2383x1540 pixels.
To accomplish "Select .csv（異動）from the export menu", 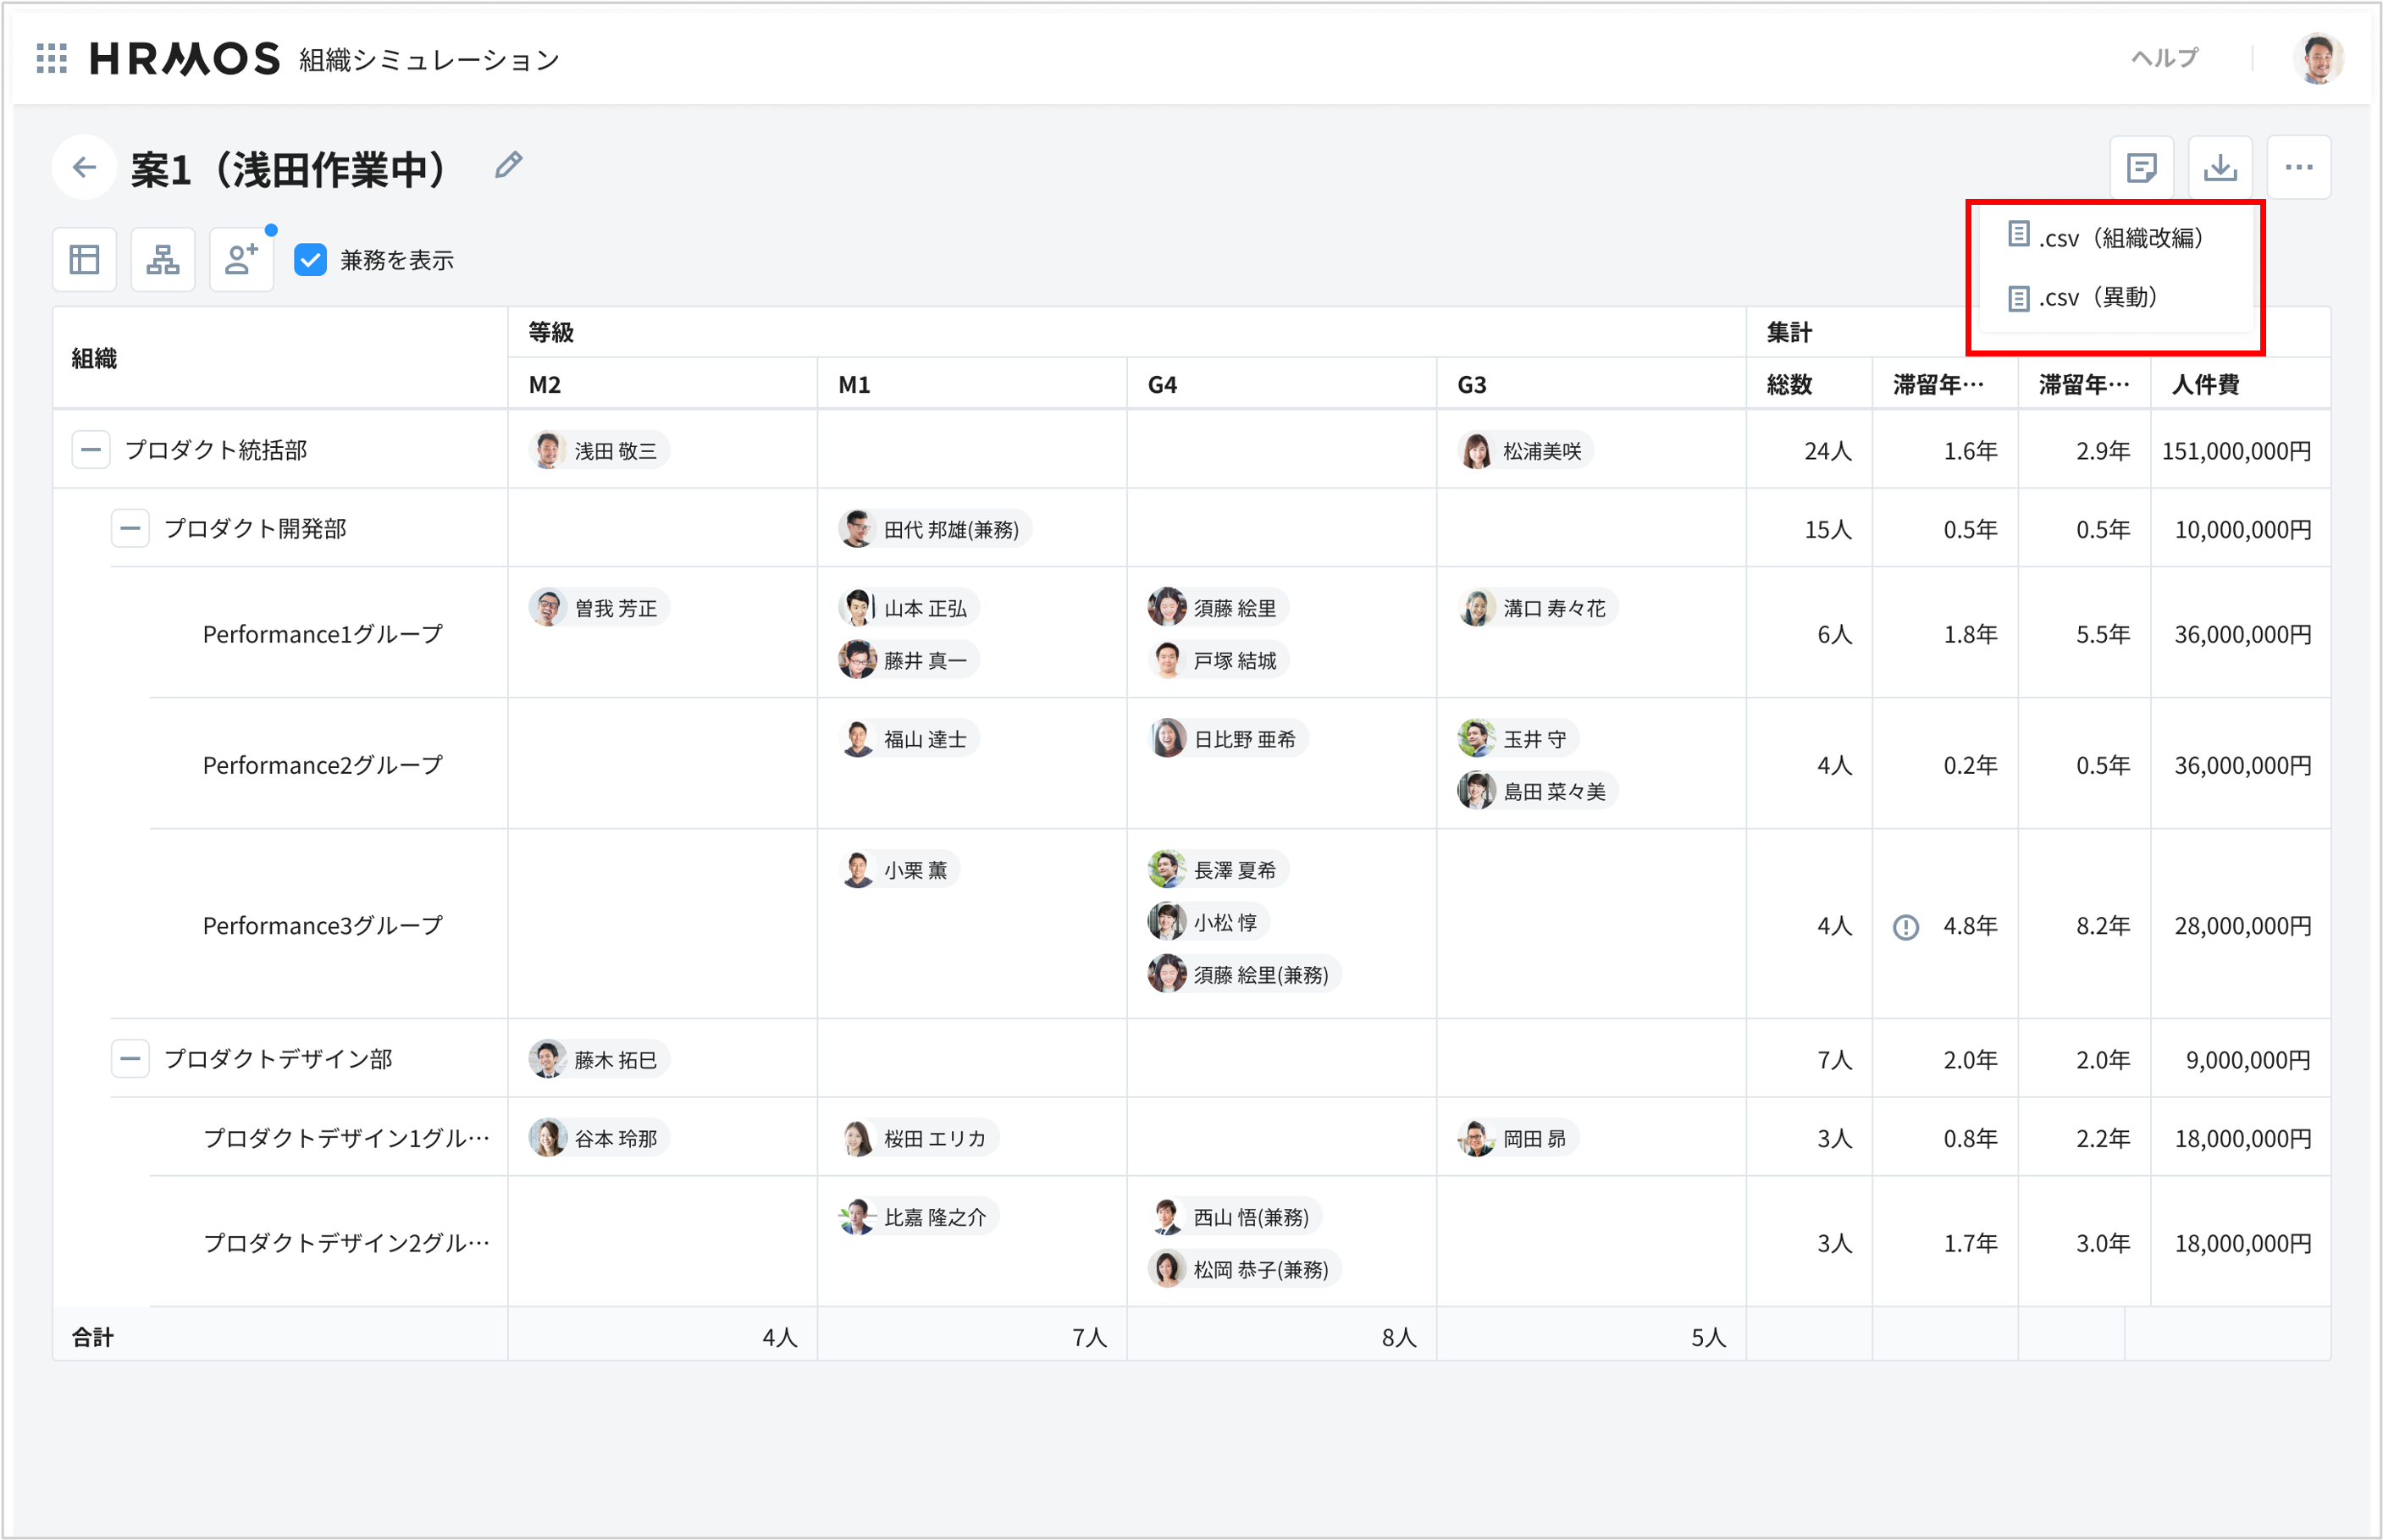I will [x=2085, y=298].
